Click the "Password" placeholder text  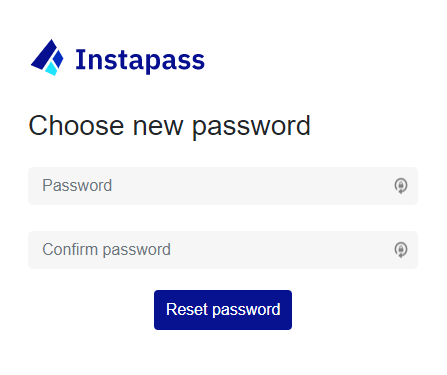77,186
